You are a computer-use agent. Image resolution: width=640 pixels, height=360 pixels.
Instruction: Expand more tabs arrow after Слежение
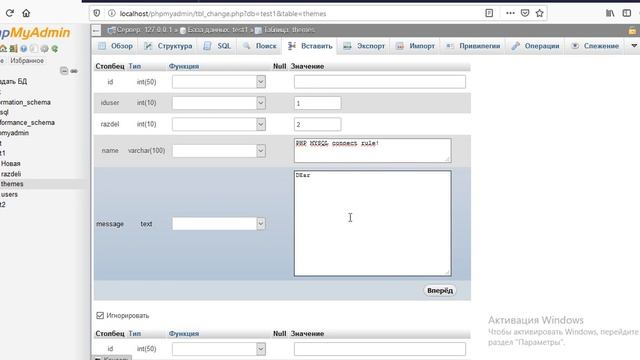tap(634, 46)
